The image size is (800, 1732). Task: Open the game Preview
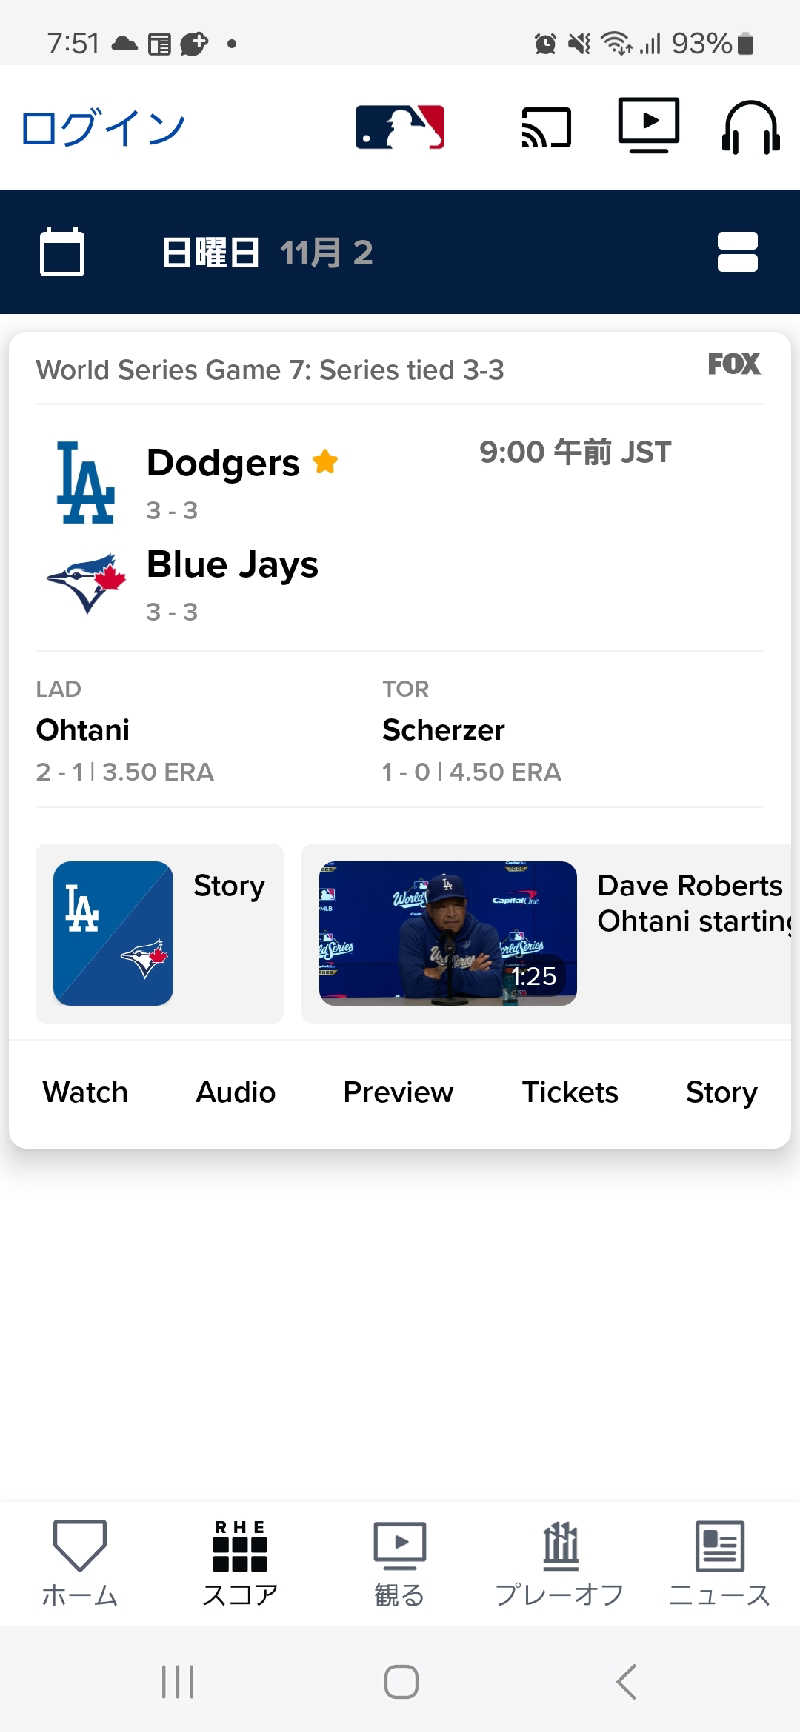(x=398, y=1092)
